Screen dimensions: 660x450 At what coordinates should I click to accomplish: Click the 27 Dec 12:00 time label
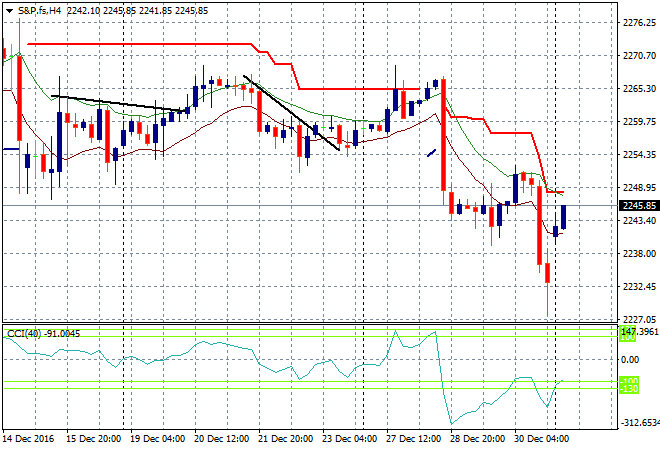[414, 439]
